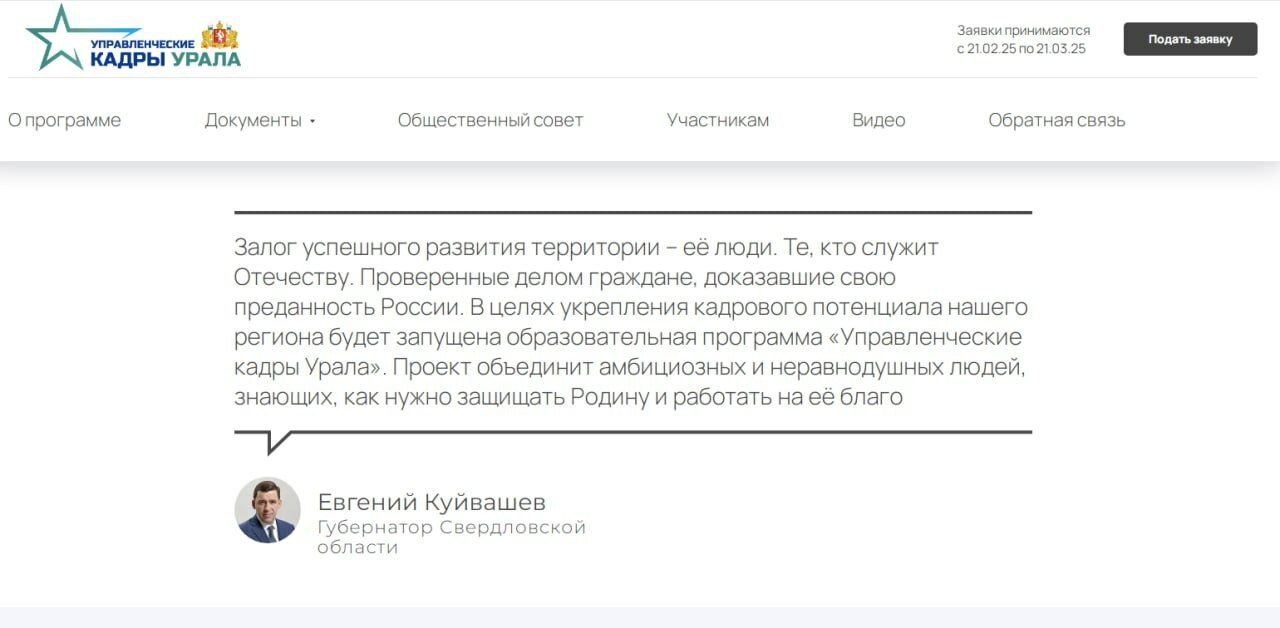Open the Участникам page
This screenshot has width=1280, height=628.
[x=718, y=120]
